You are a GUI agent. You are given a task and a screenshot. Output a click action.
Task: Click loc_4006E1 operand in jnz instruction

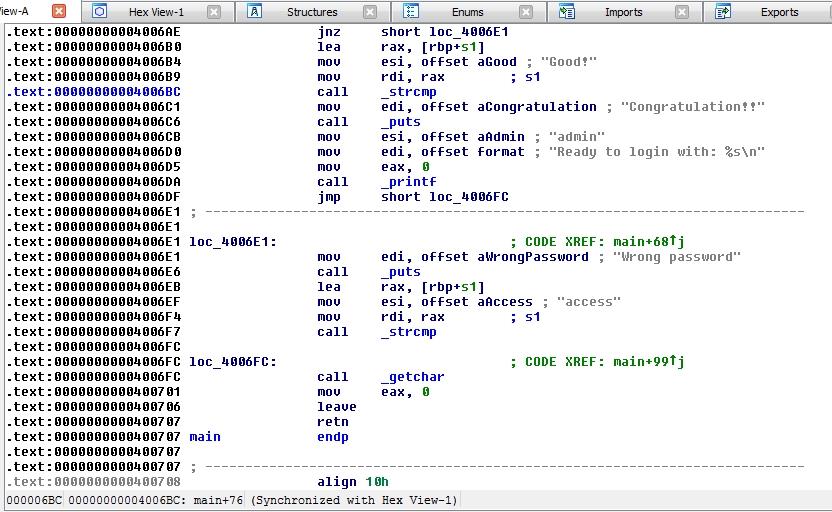point(469,32)
